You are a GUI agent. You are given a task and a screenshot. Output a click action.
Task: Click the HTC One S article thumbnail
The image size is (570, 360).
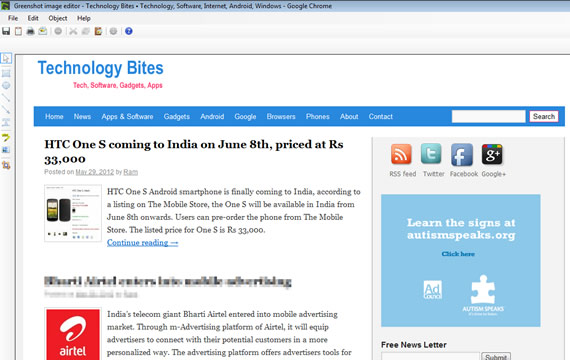(x=73, y=213)
